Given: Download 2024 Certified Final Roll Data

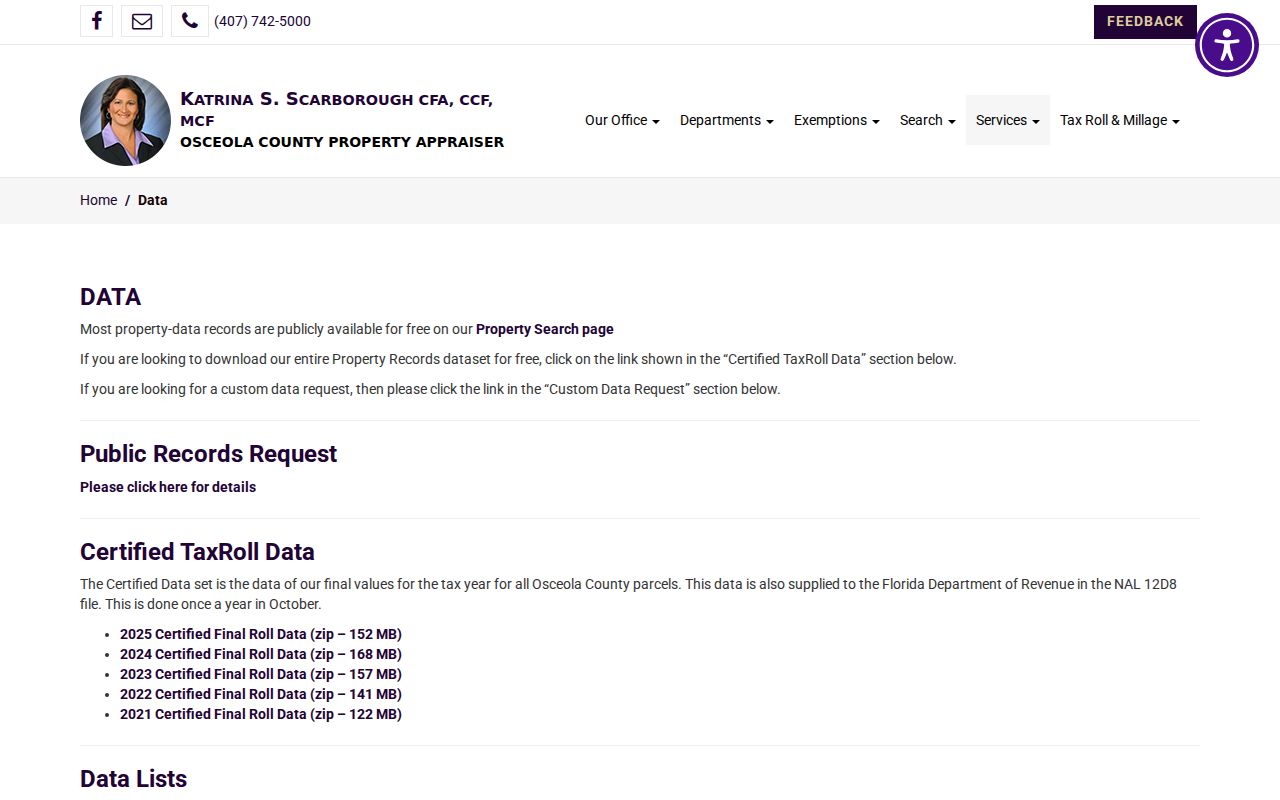Looking at the screenshot, I should [x=261, y=654].
